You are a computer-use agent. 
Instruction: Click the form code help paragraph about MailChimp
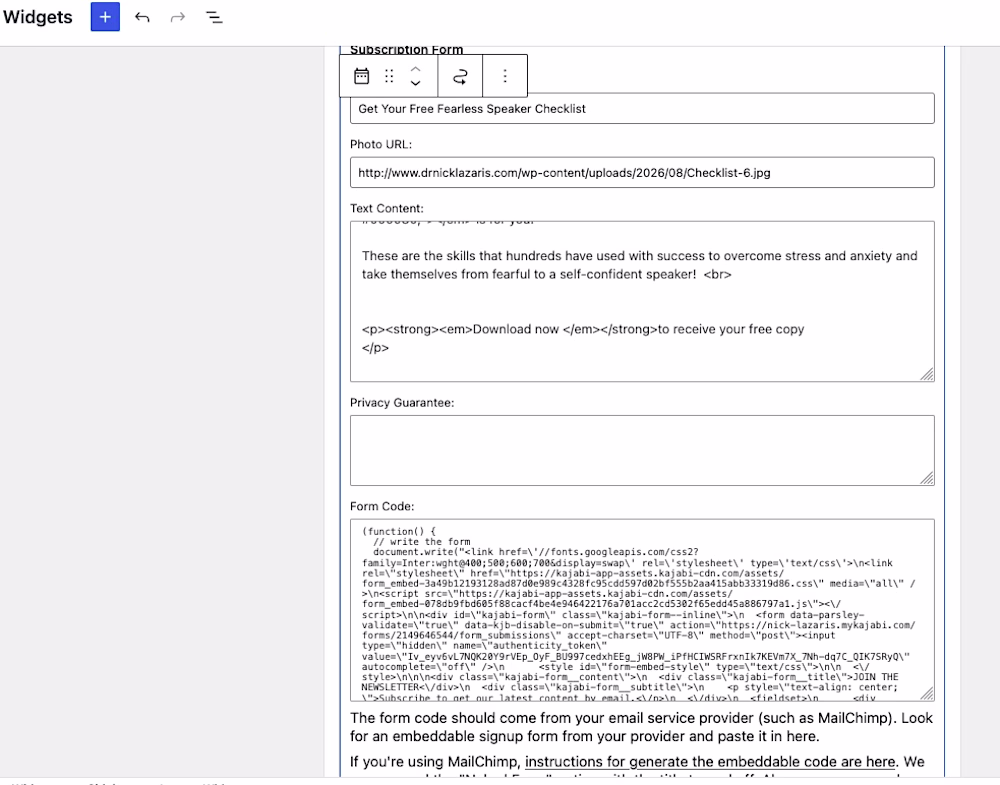(642, 727)
